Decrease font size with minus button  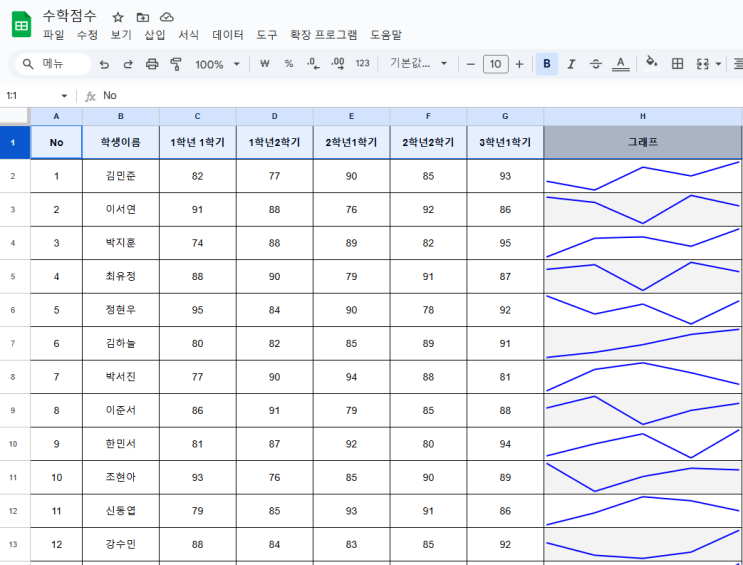click(x=471, y=64)
